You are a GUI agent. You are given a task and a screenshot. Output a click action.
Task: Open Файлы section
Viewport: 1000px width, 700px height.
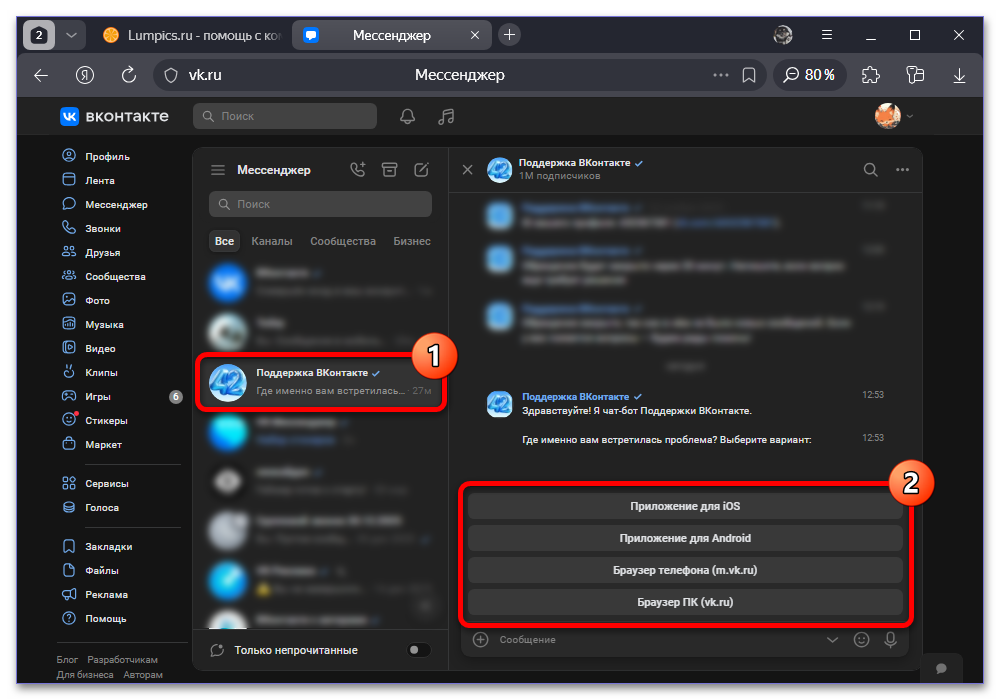tap(101, 571)
